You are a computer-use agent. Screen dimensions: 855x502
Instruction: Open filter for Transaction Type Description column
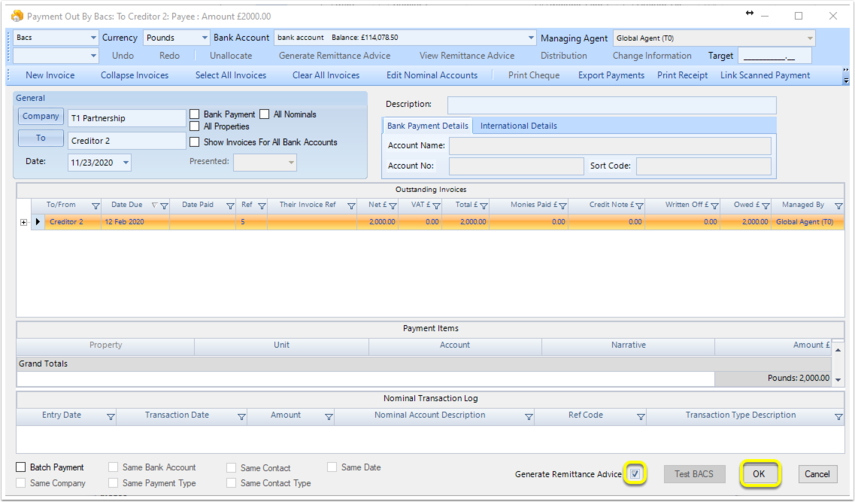pos(839,417)
